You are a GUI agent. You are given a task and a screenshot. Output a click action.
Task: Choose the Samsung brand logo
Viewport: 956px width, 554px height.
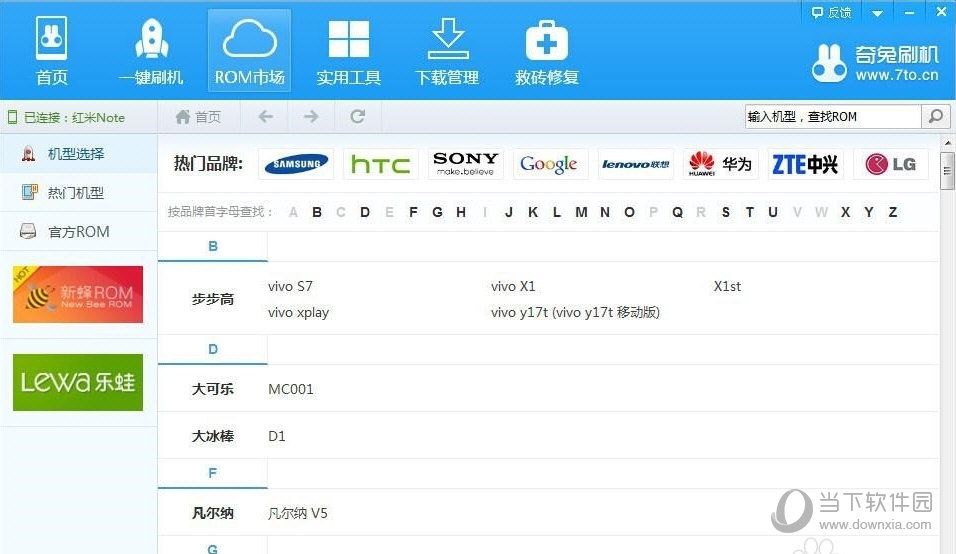click(296, 164)
